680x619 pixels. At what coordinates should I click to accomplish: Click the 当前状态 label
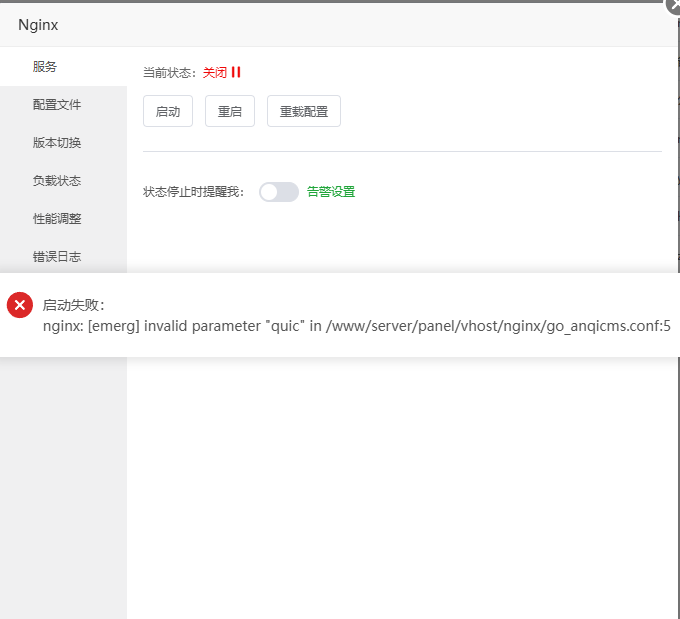(x=170, y=72)
